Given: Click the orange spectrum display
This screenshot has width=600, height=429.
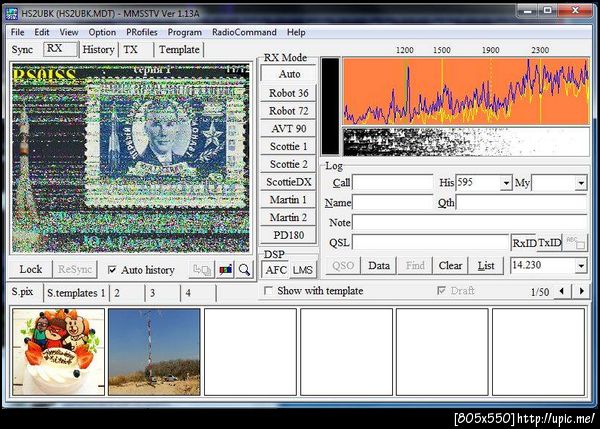Looking at the screenshot, I should click(466, 91).
